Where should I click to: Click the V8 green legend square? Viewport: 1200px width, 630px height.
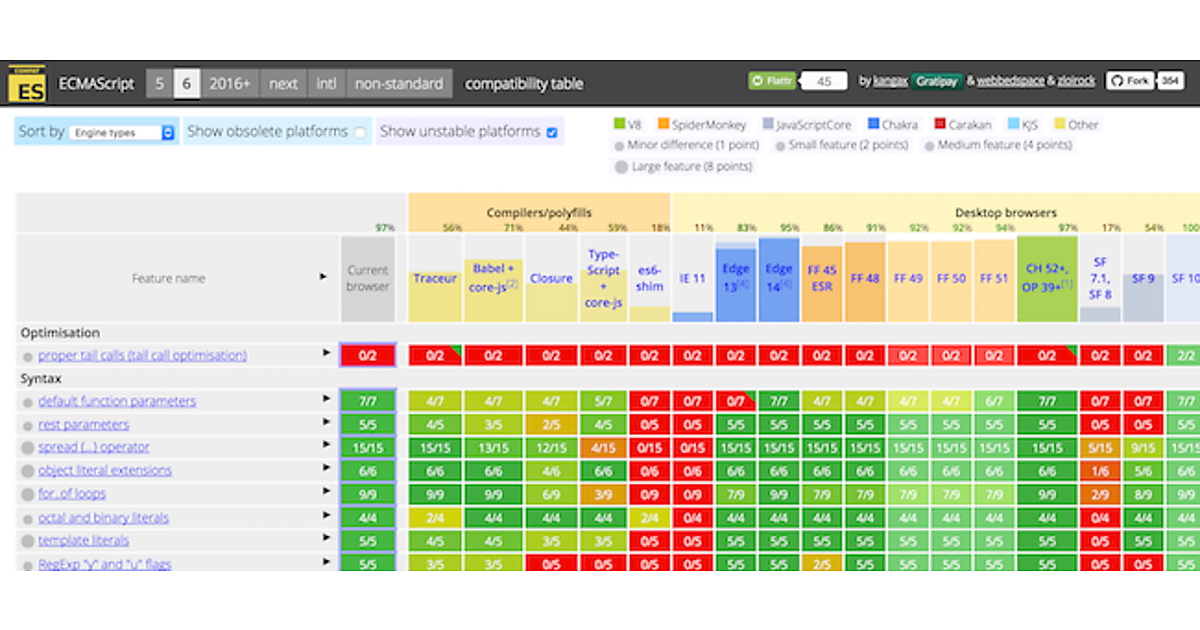pos(618,125)
